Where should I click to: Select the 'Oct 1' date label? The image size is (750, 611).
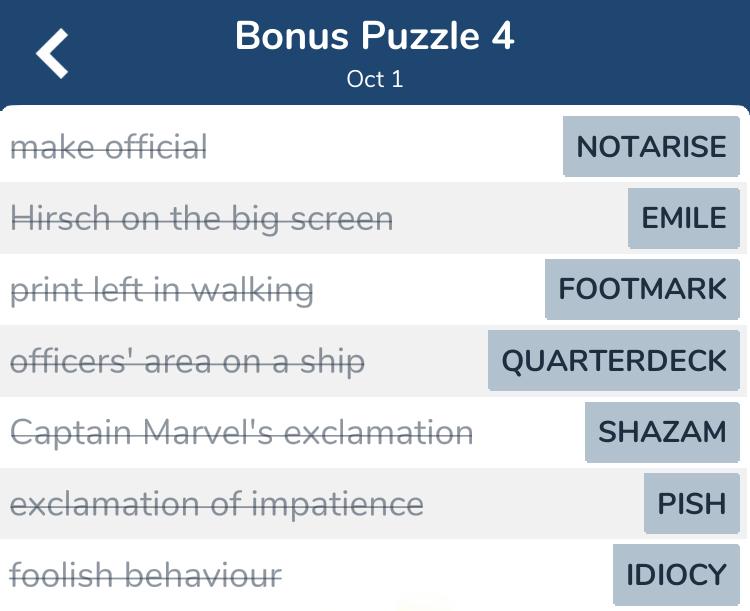coord(374,79)
